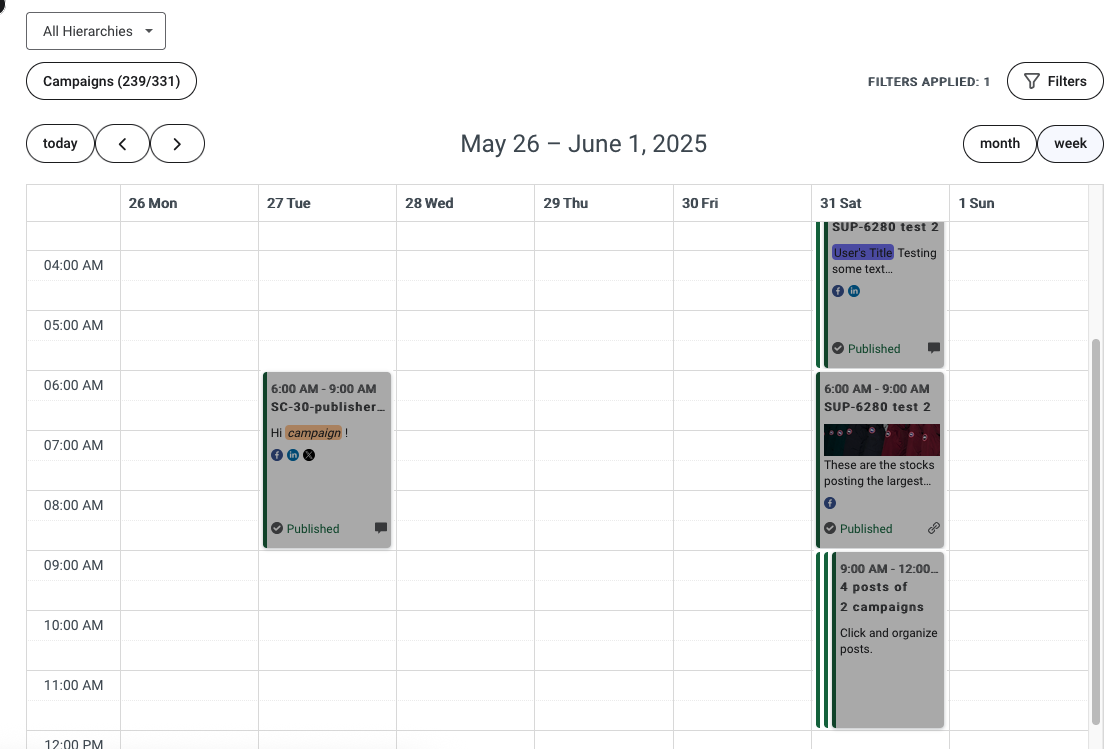Image resolution: width=1116 pixels, height=749 pixels.
Task: Click the 04:00 AM time label
Action: tap(73, 265)
